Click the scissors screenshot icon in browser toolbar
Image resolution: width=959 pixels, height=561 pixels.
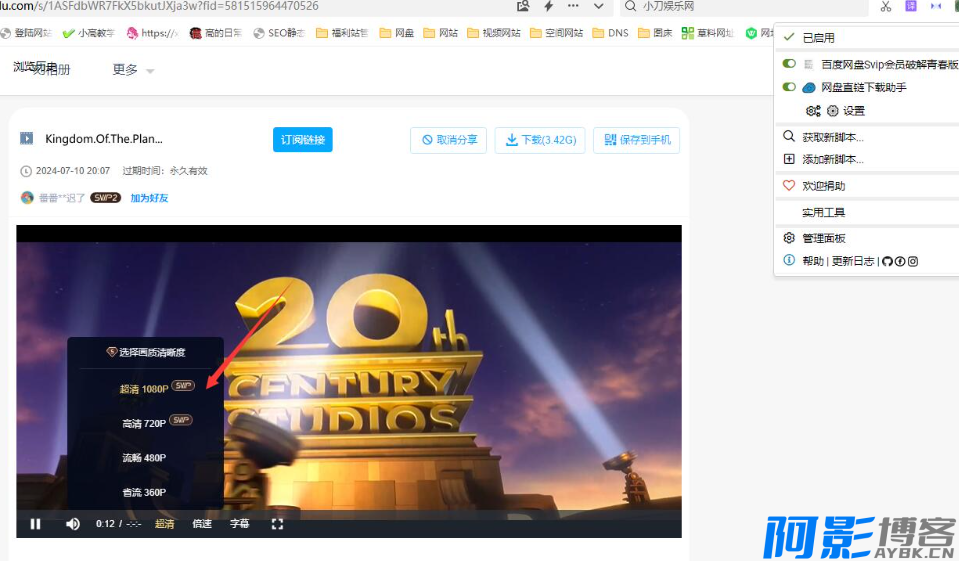(885, 7)
